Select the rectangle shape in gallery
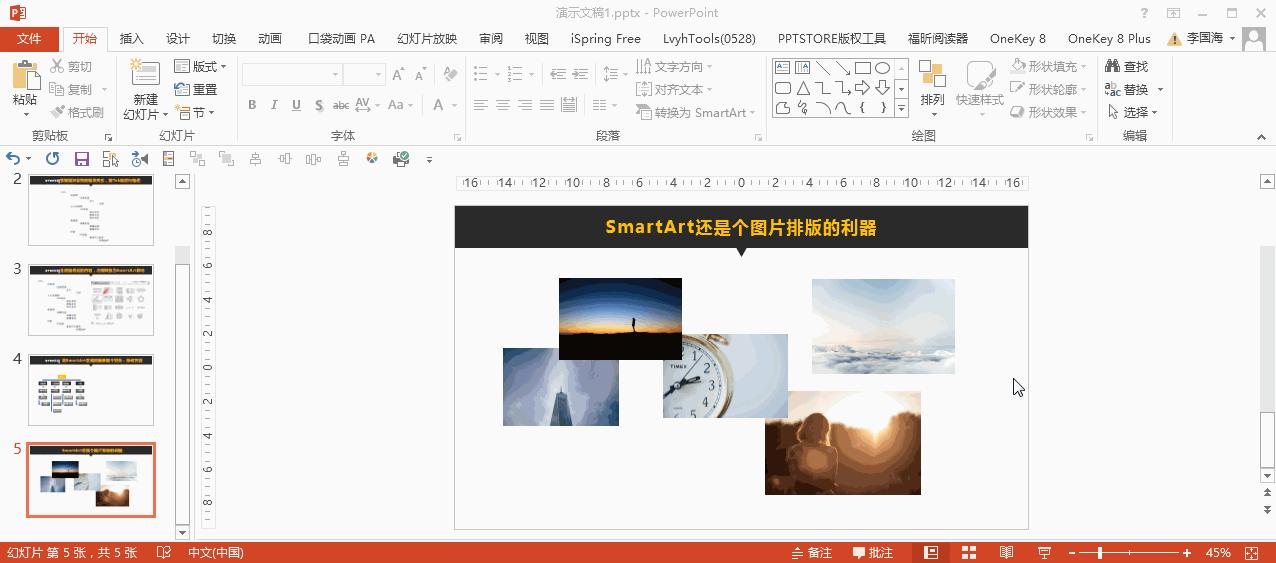1276x563 pixels. [x=862, y=68]
